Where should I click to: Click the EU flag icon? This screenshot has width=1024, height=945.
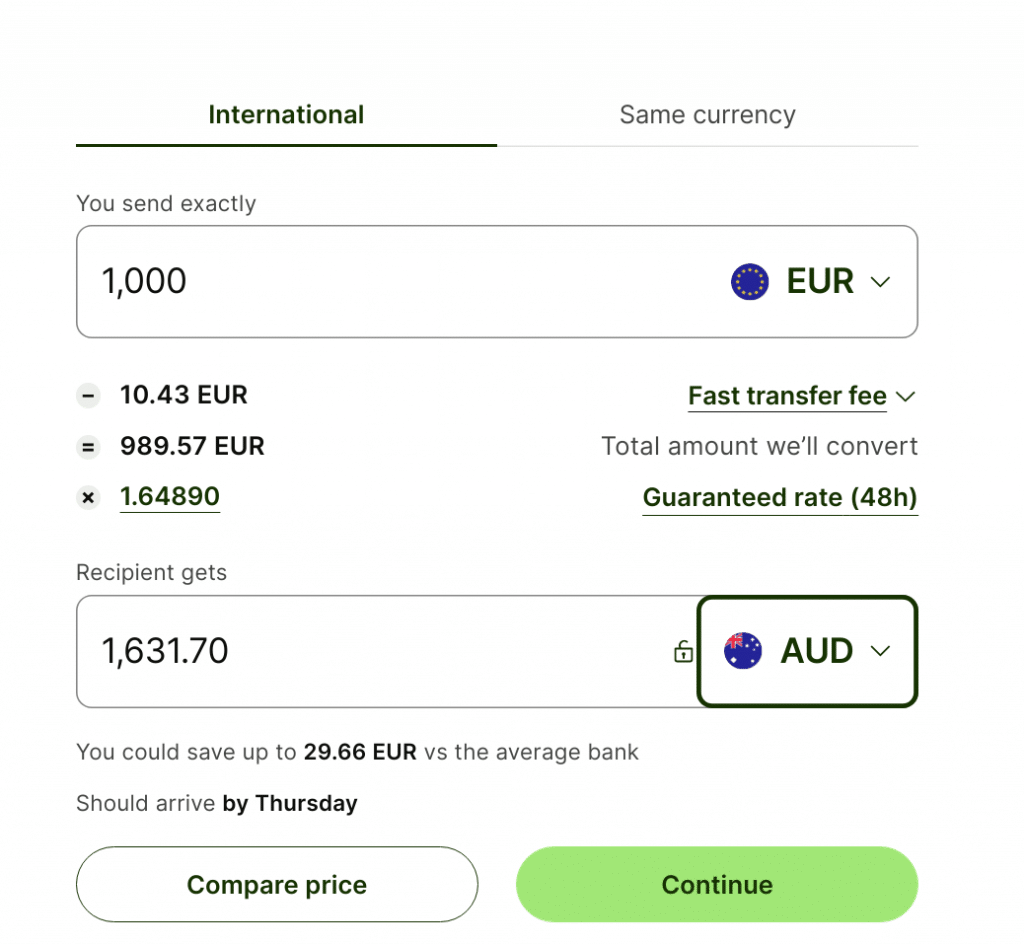(x=750, y=281)
